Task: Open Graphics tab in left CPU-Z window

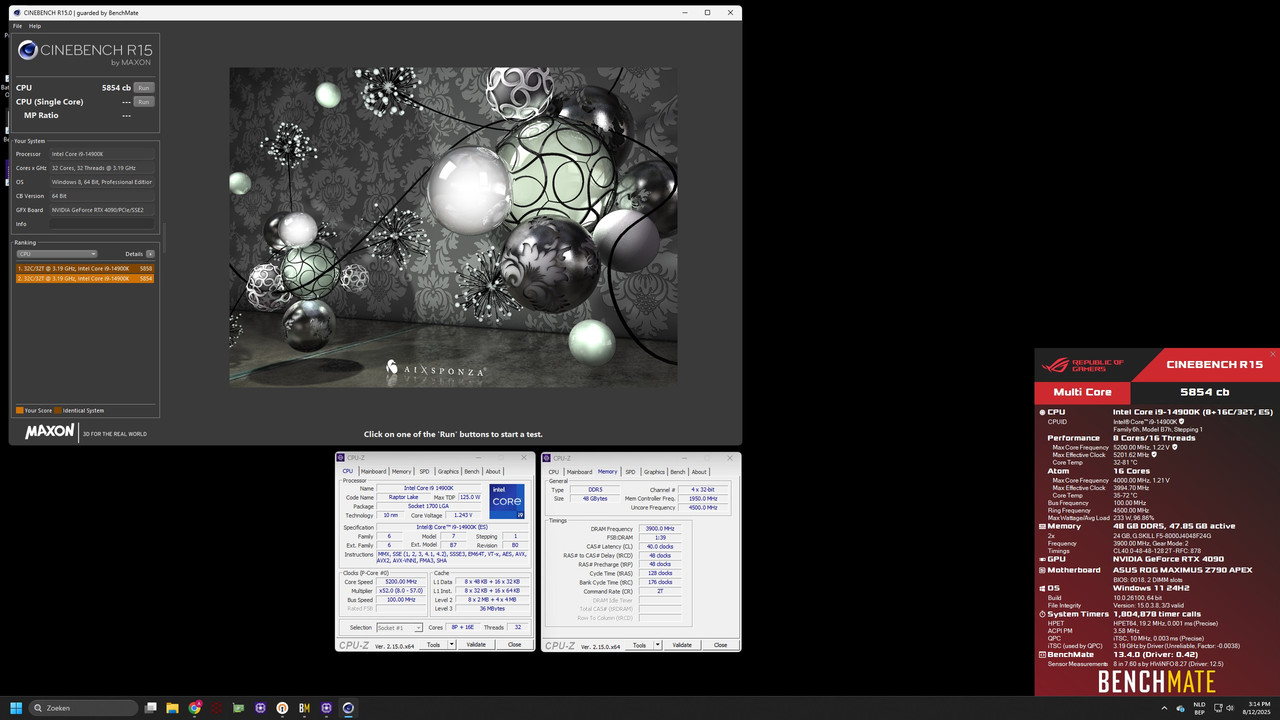Action: [x=448, y=471]
